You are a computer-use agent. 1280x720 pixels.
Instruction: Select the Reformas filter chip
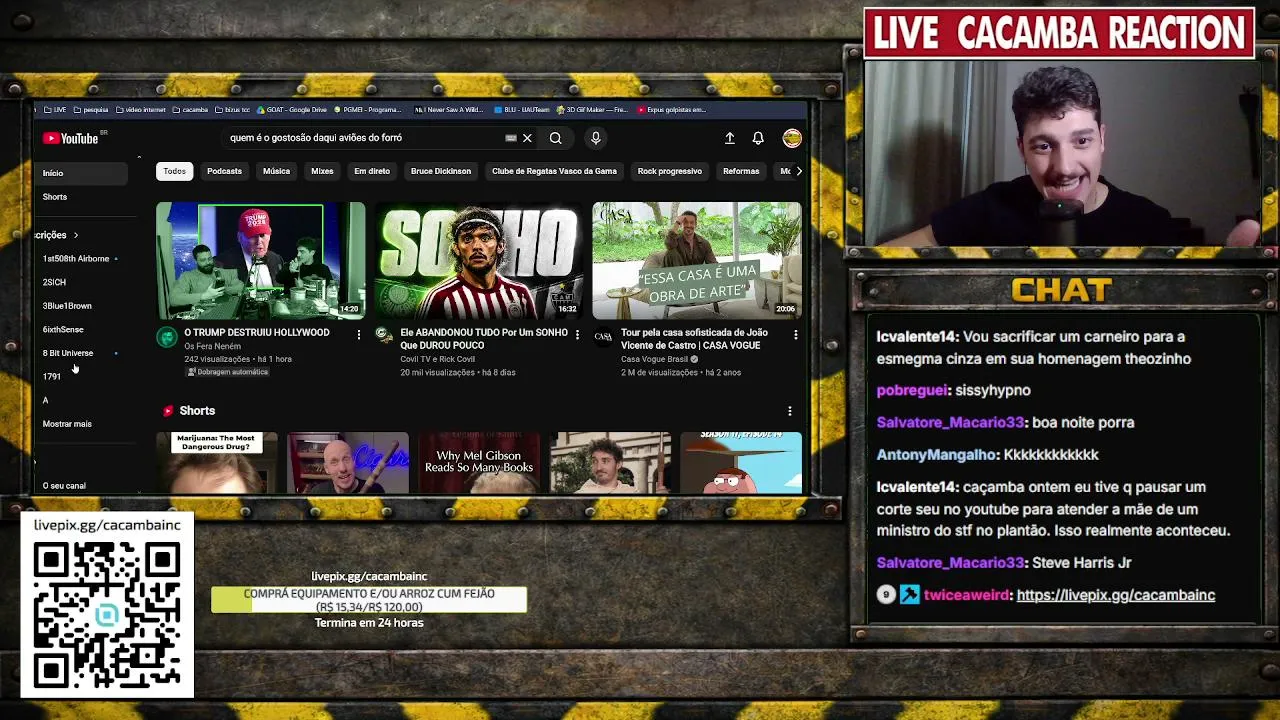(x=741, y=171)
